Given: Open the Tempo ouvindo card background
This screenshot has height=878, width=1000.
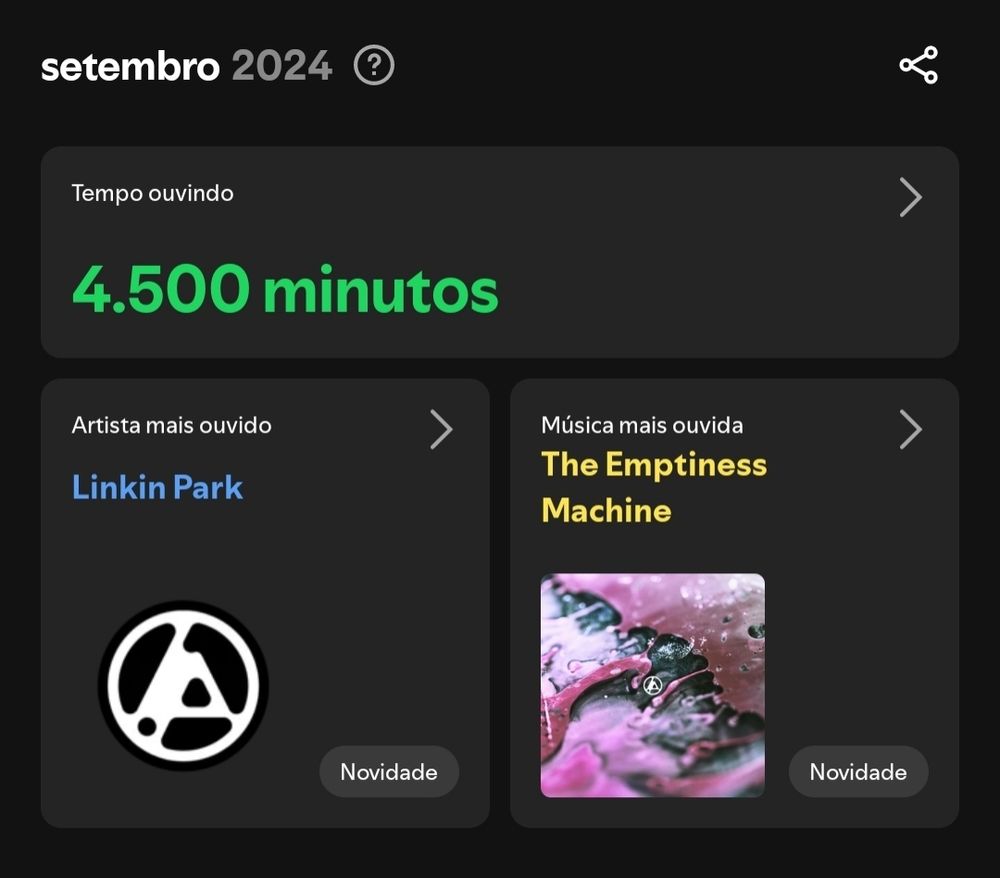Looking at the screenshot, I should click(x=500, y=252).
